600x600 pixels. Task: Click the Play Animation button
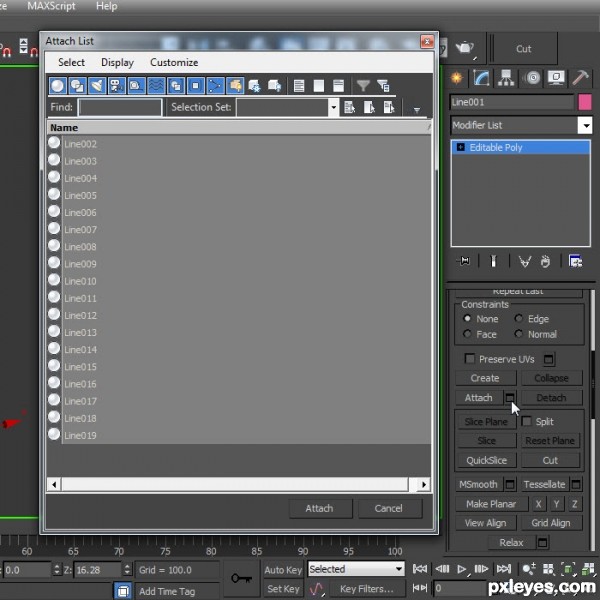click(x=462, y=569)
